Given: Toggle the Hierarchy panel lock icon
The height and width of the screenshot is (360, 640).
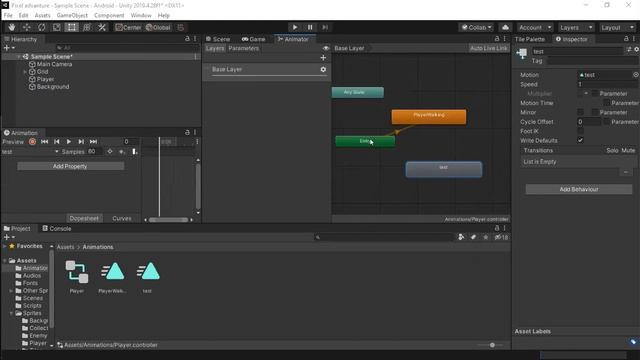Looking at the screenshot, I should pos(187,39).
